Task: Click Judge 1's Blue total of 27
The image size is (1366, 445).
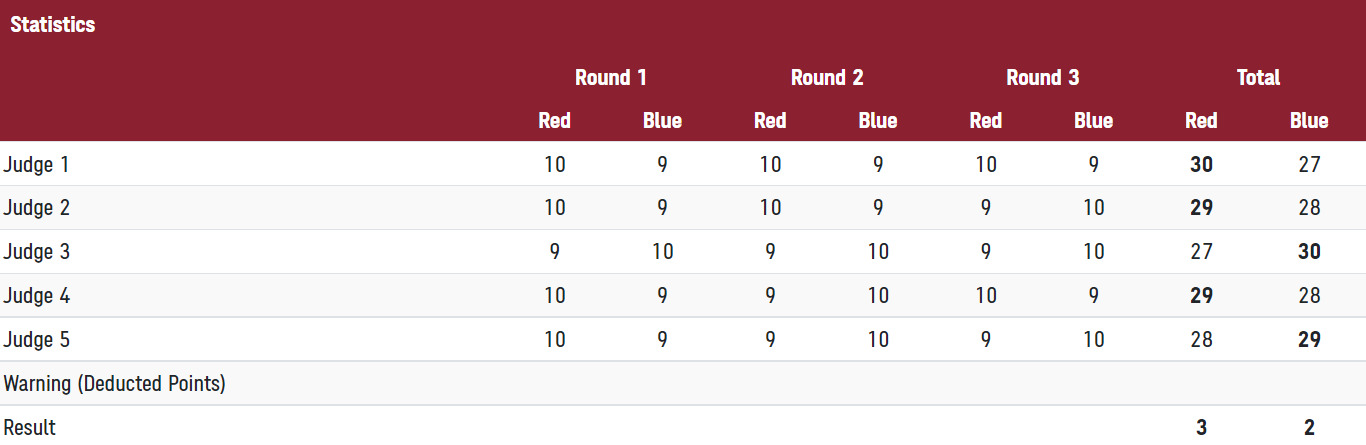Action: pos(1309,164)
